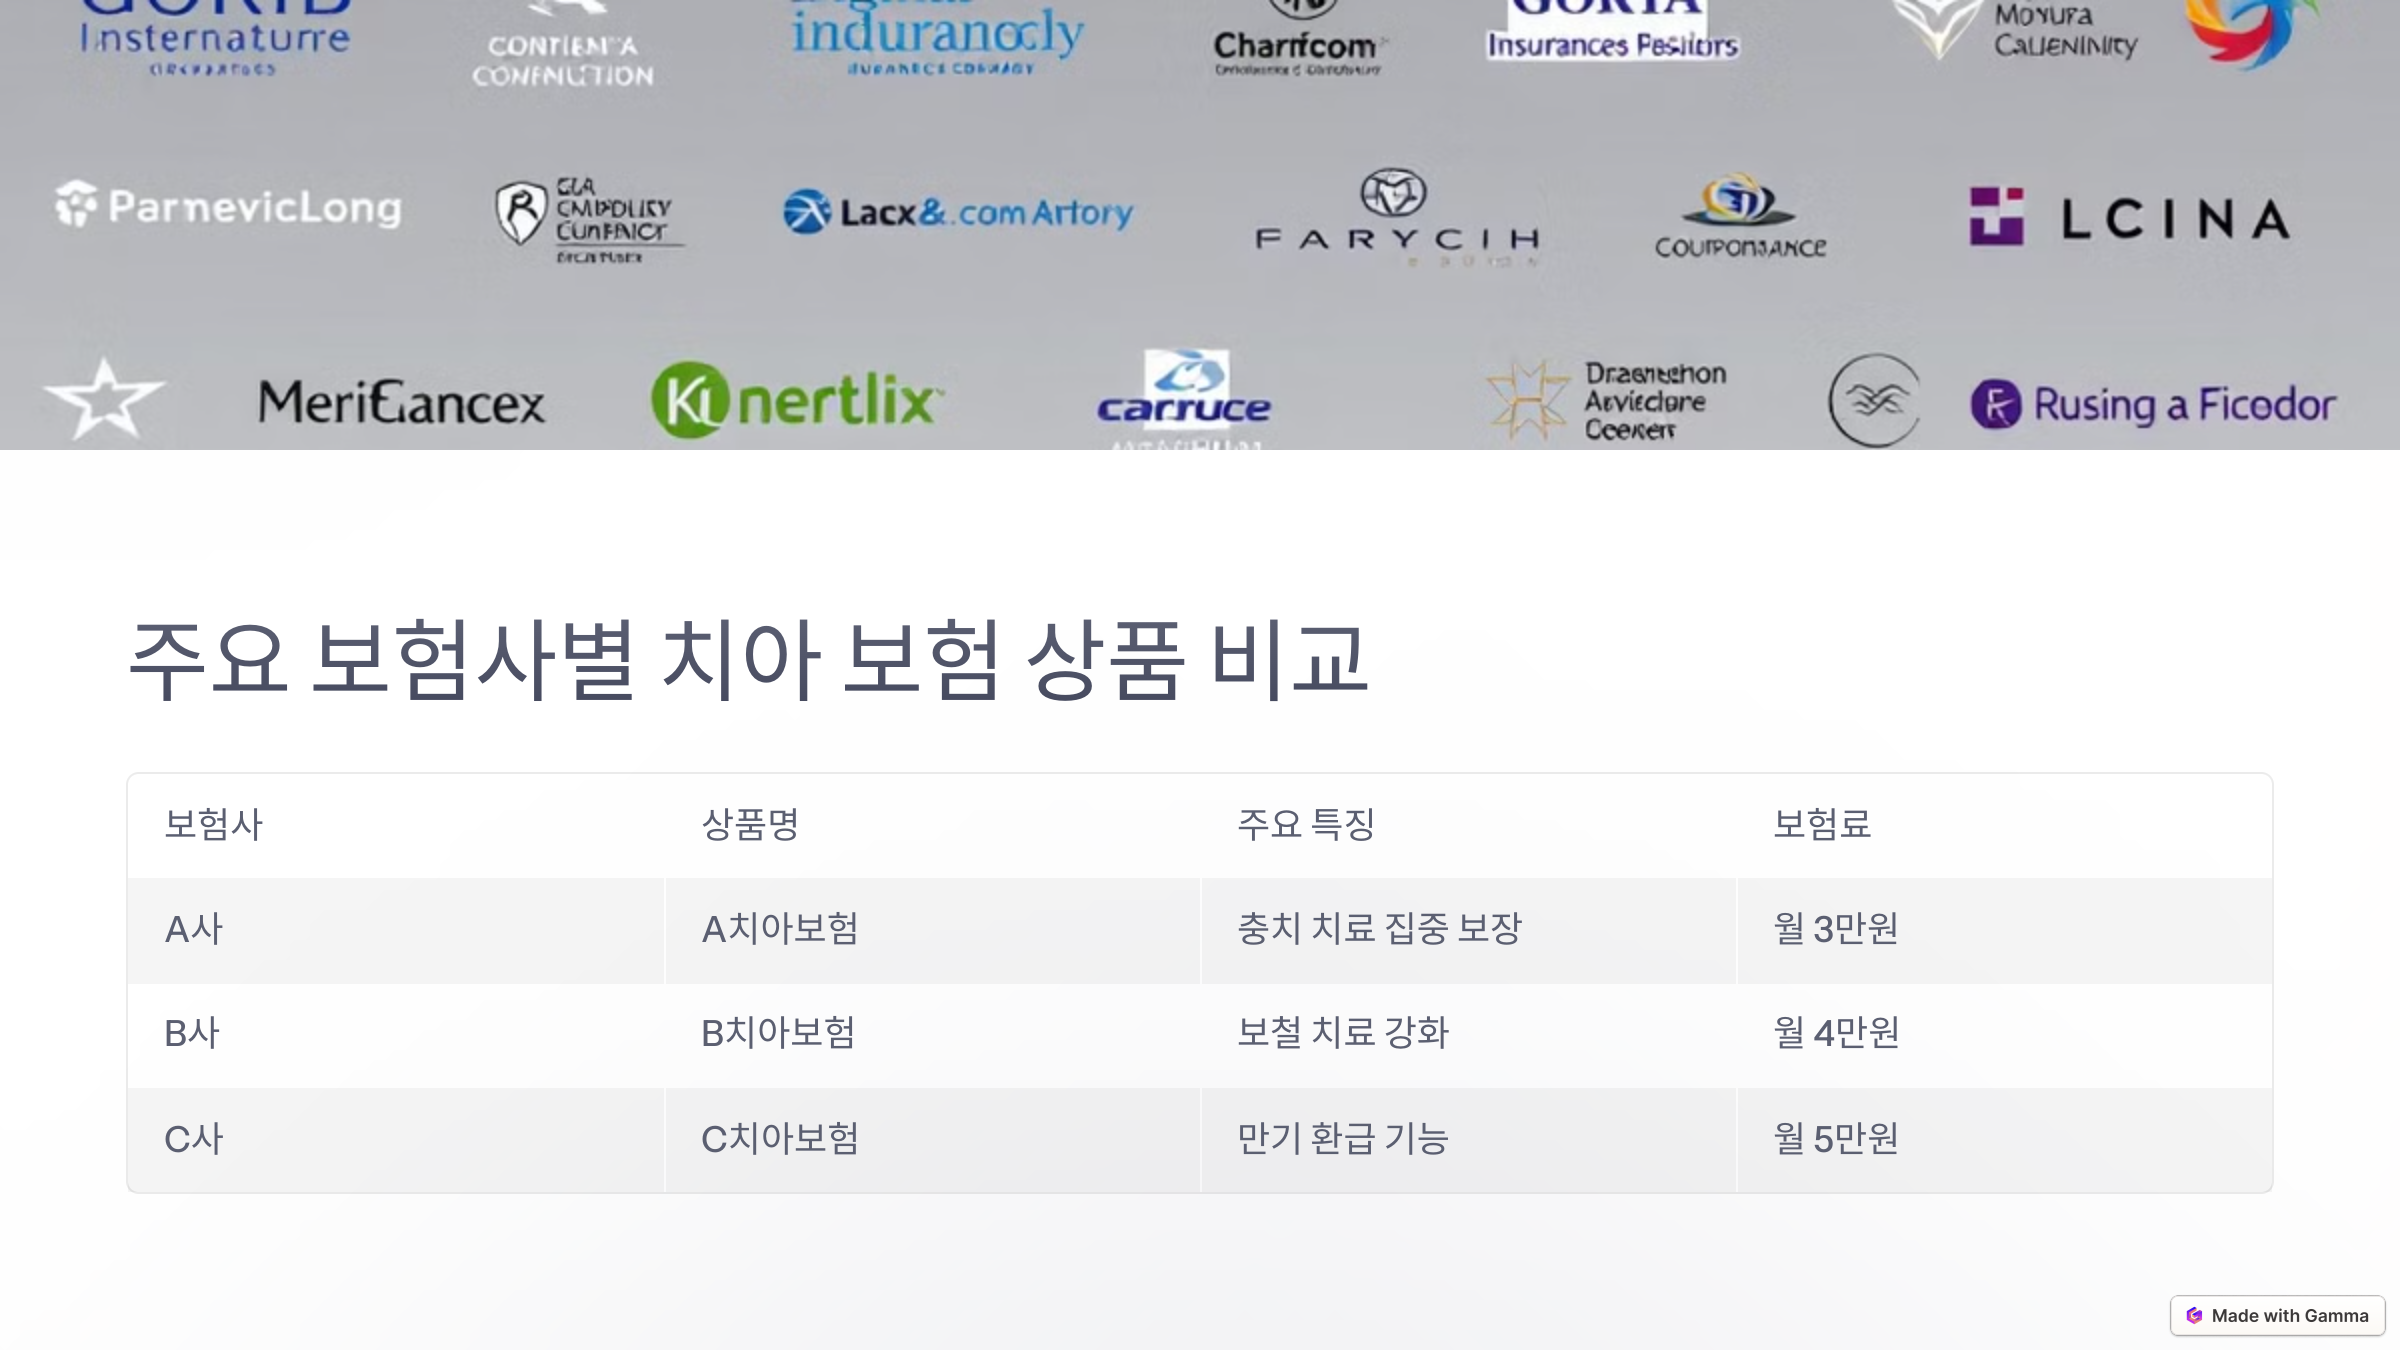The height and width of the screenshot is (1350, 2400).
Task: Click the purple LCINA square logo
Action: (1996, 216)
